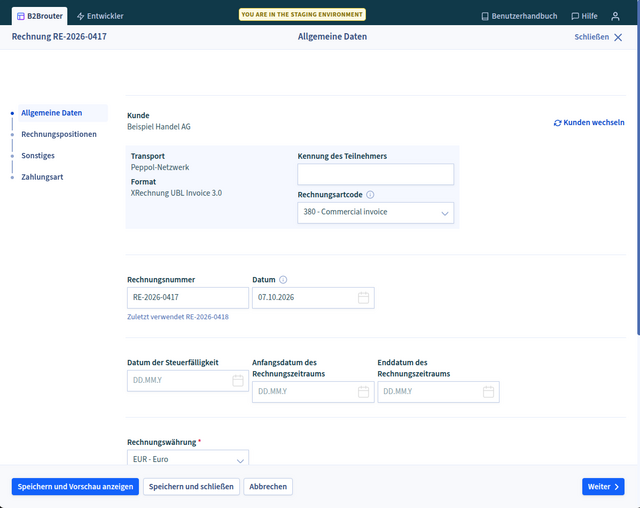
Task: Open the Rechnungswährung EUR - Euro dropdown
Action: pos(188,458)
